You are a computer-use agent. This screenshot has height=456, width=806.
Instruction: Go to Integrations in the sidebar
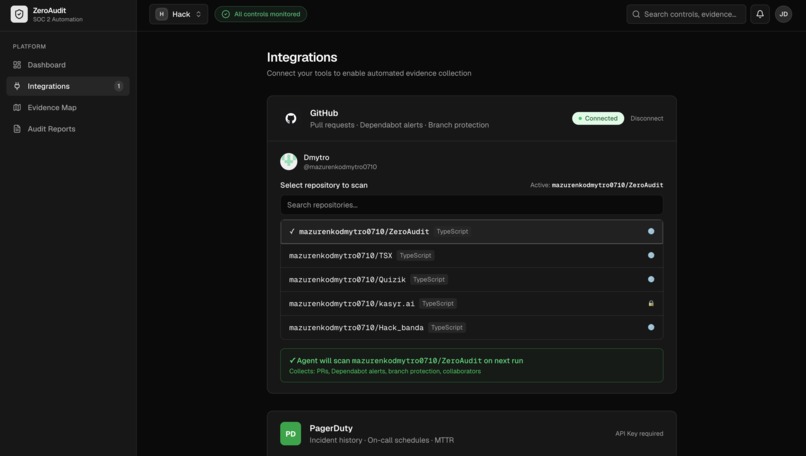(x=68, y=86)
